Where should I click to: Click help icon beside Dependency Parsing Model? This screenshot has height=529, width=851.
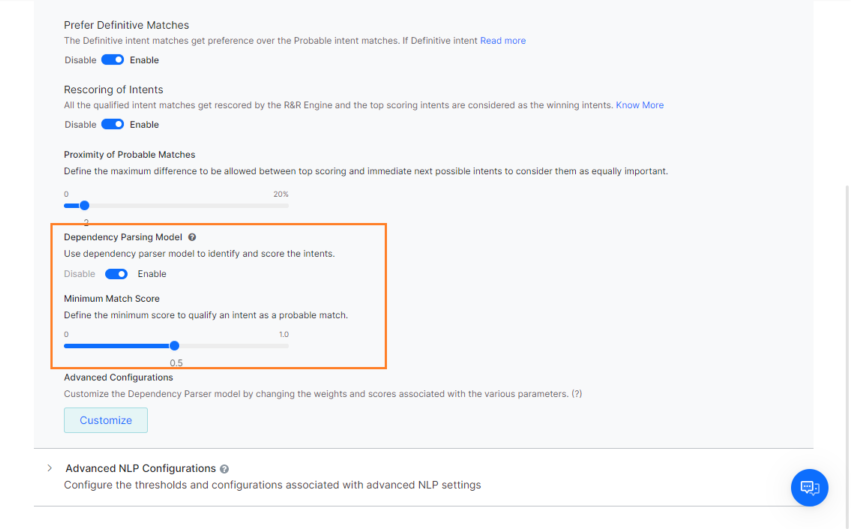pos(192,238)
